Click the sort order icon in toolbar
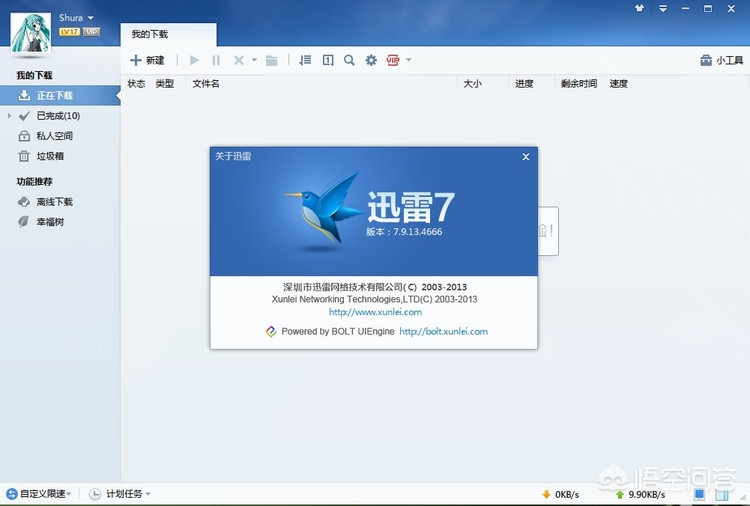 point(306,61)
